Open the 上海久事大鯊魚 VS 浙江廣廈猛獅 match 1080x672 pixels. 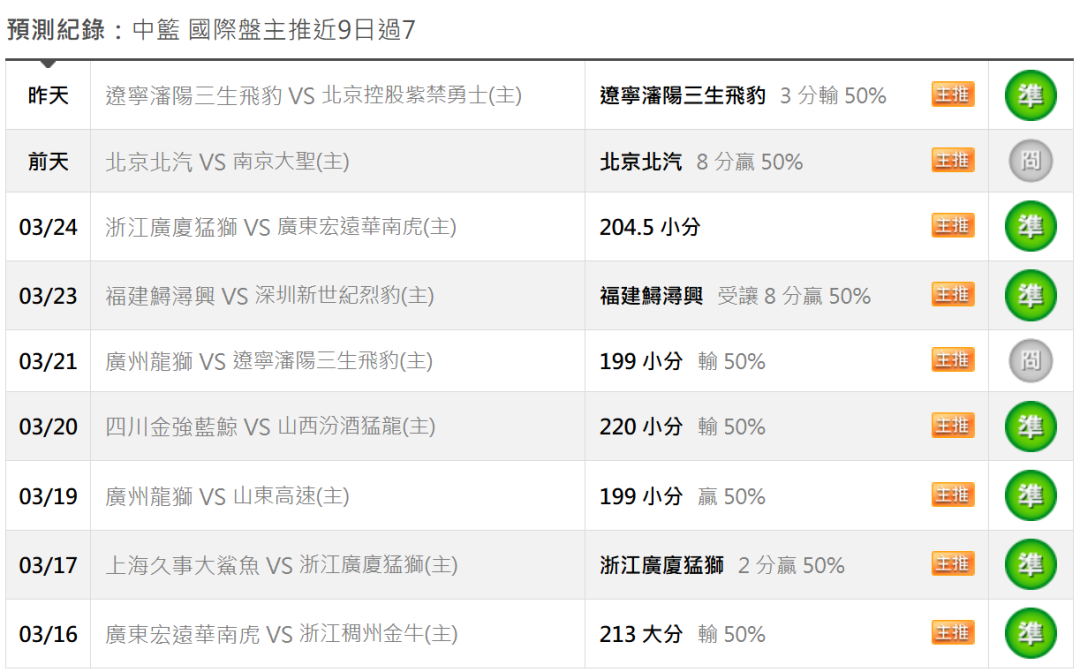tap(281, 565)
